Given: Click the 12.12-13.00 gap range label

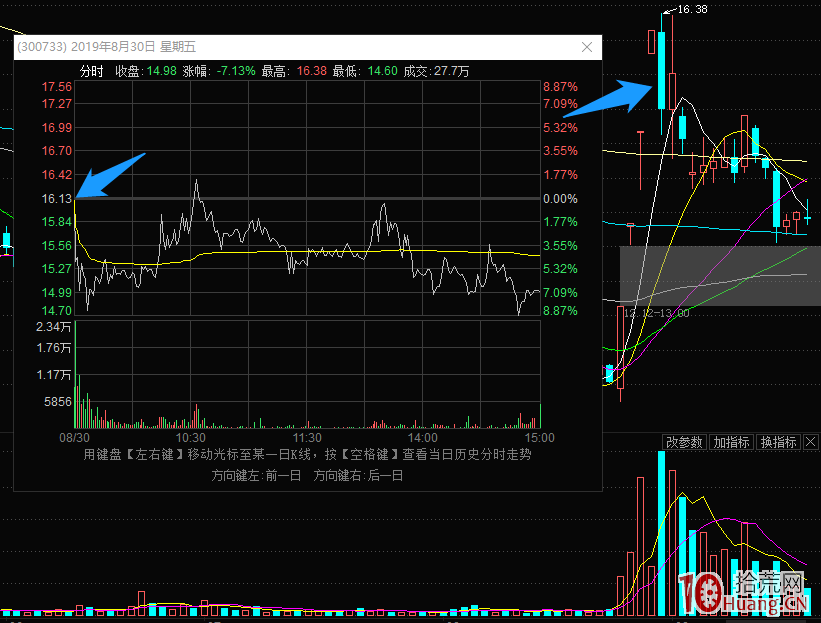Looking at the screenshot, I should (657, 313).
